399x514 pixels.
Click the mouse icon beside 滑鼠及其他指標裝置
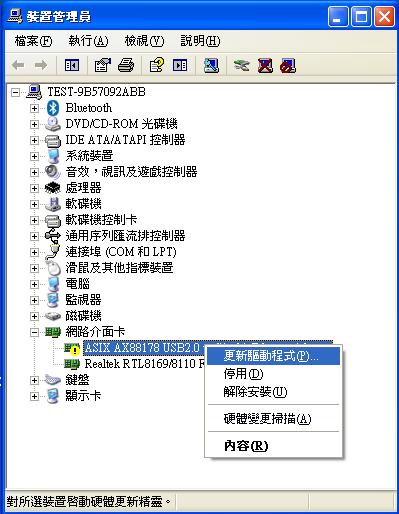click(53, 268)
